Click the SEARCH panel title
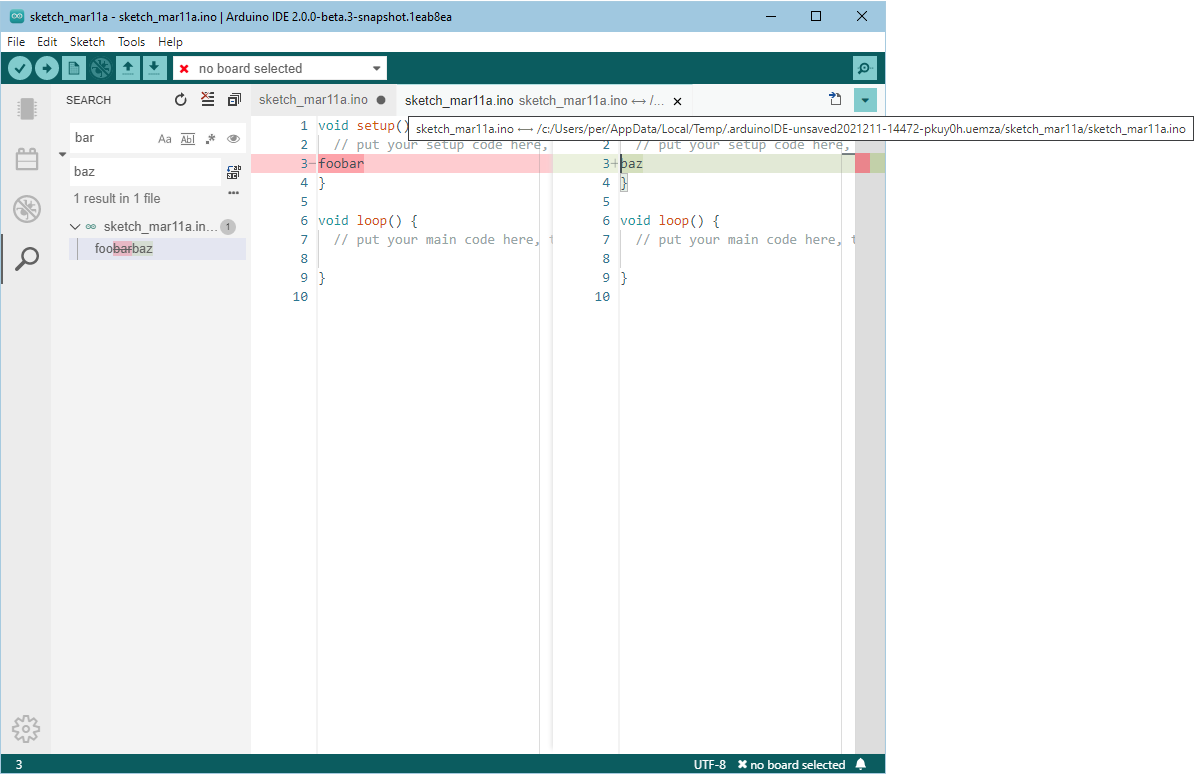1196x775 pixels. pos(88,100)
